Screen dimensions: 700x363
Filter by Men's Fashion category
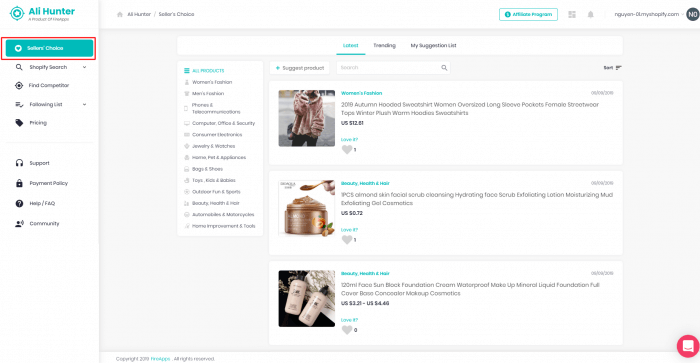(204, 93)
